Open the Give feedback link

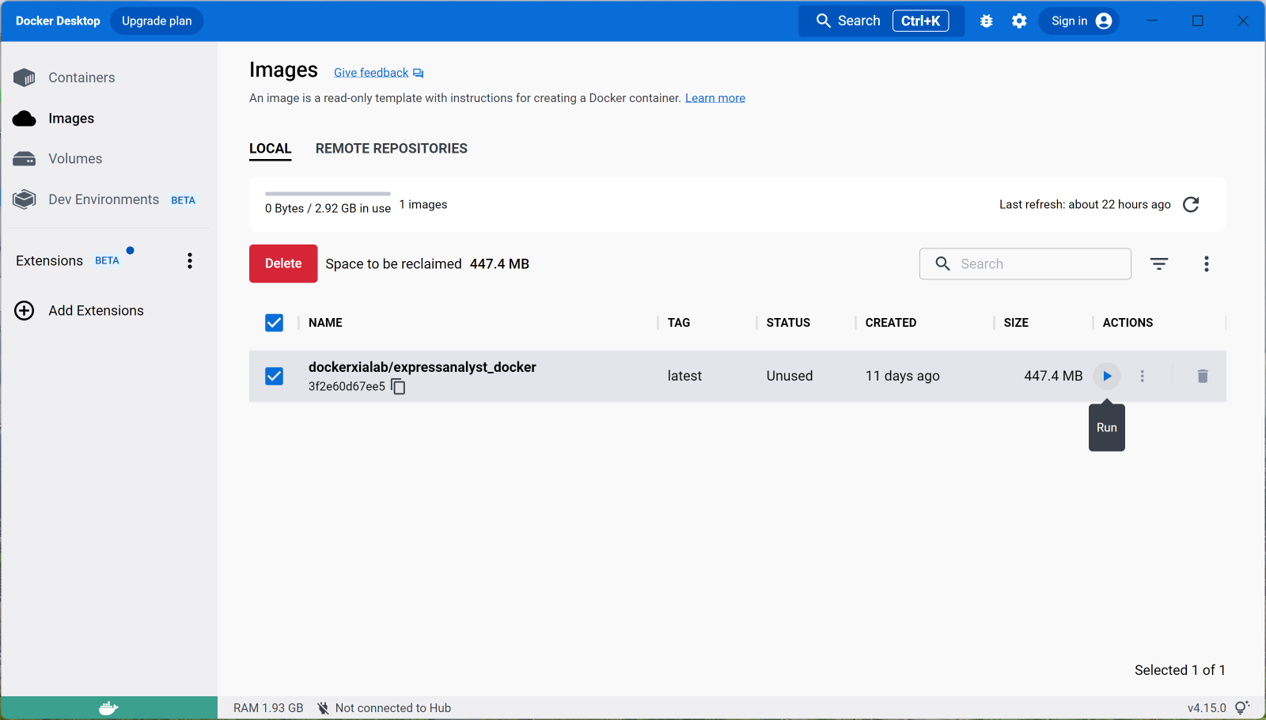(x=378, y=73)
